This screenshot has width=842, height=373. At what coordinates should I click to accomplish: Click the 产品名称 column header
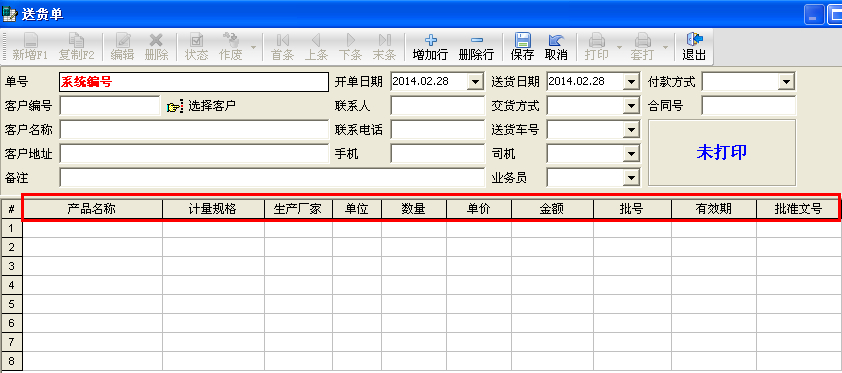(x=92, y=209)
